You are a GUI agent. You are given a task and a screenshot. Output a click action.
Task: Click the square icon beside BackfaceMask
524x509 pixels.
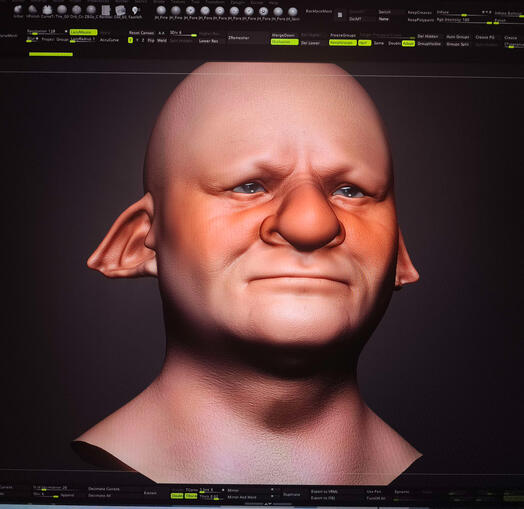tap(340, 15)
